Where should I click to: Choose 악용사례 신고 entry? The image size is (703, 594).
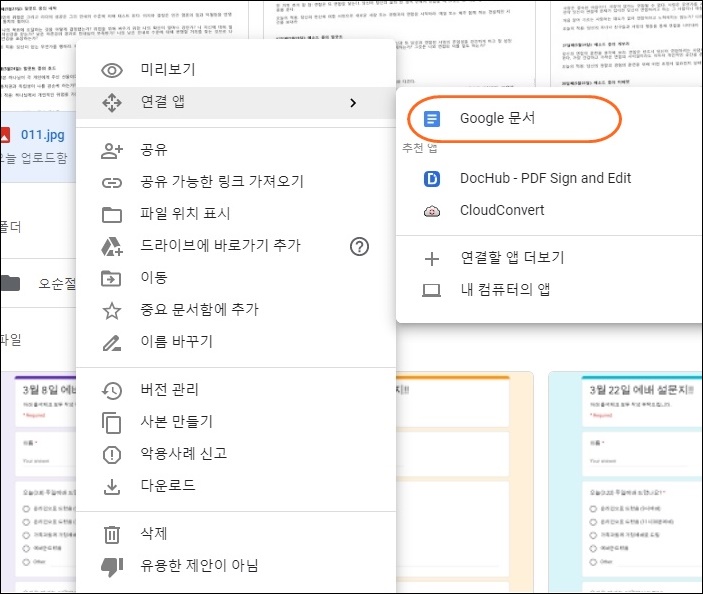236,455
